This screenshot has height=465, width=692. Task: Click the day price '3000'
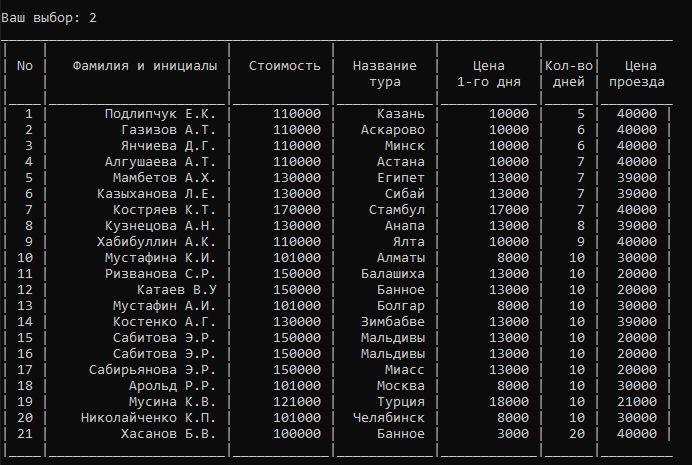(x=513, y=434)
